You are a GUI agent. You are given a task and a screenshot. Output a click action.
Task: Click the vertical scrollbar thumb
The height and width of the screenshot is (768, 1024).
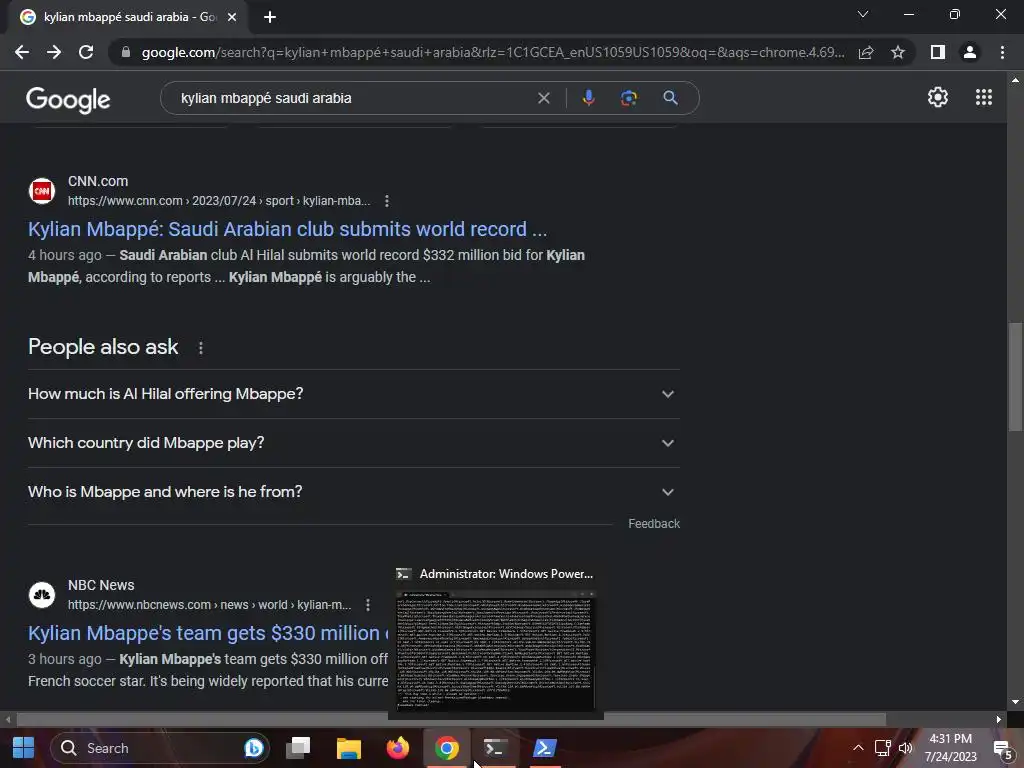tap(1015, 376)
